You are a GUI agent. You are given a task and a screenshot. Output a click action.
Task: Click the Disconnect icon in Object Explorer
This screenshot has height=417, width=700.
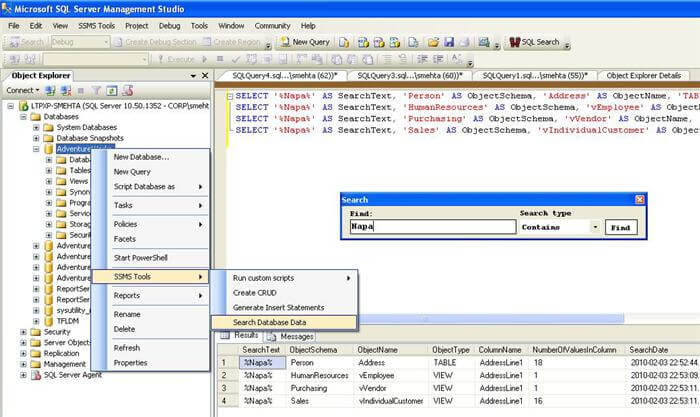click(x=66, y=91)
